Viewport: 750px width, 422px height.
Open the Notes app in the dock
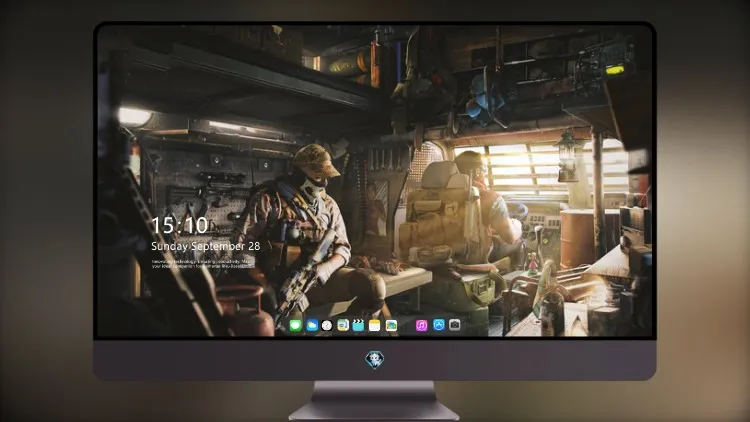375,325
